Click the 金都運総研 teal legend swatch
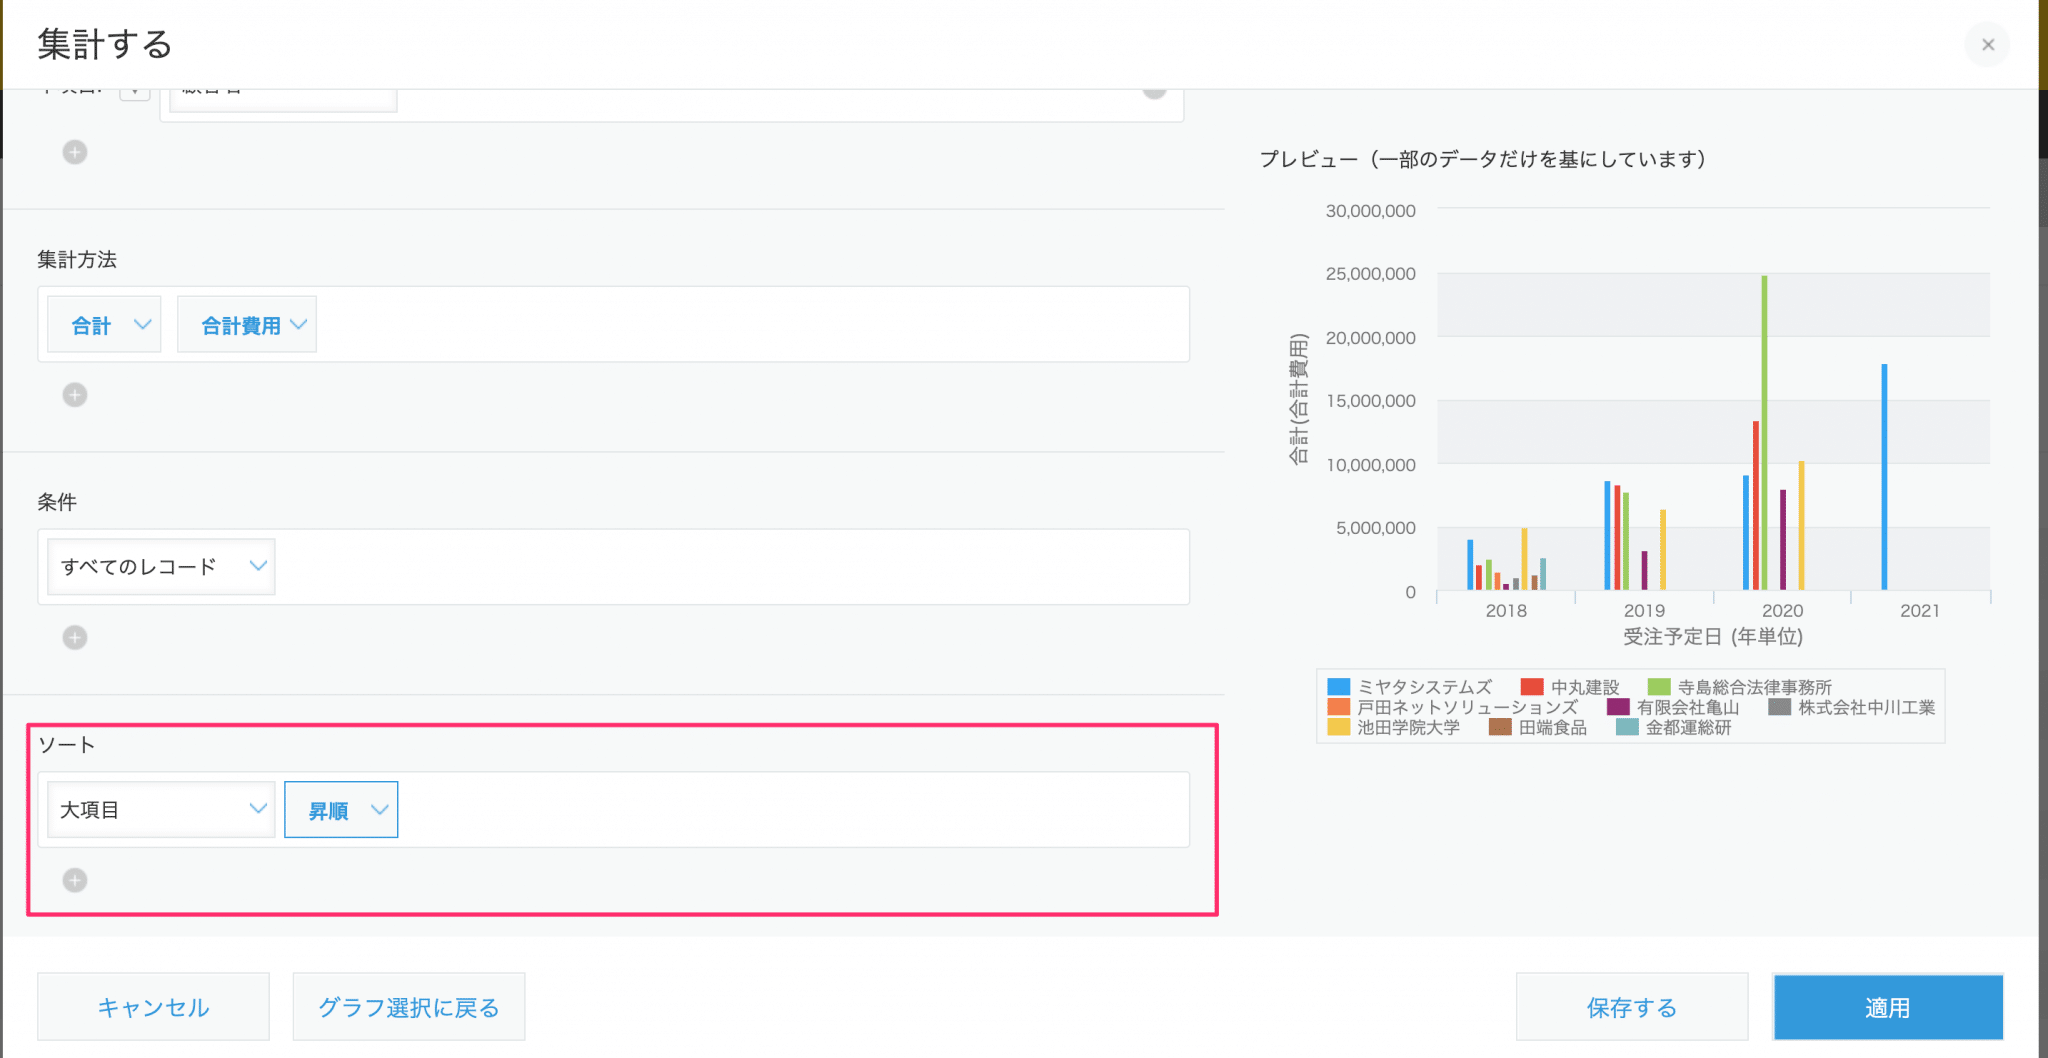 pos(1627,727)
